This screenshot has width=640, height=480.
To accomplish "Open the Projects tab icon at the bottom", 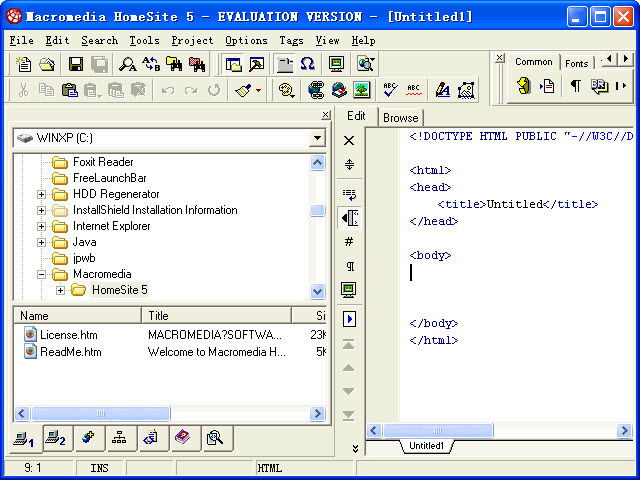I will [88, 439].
